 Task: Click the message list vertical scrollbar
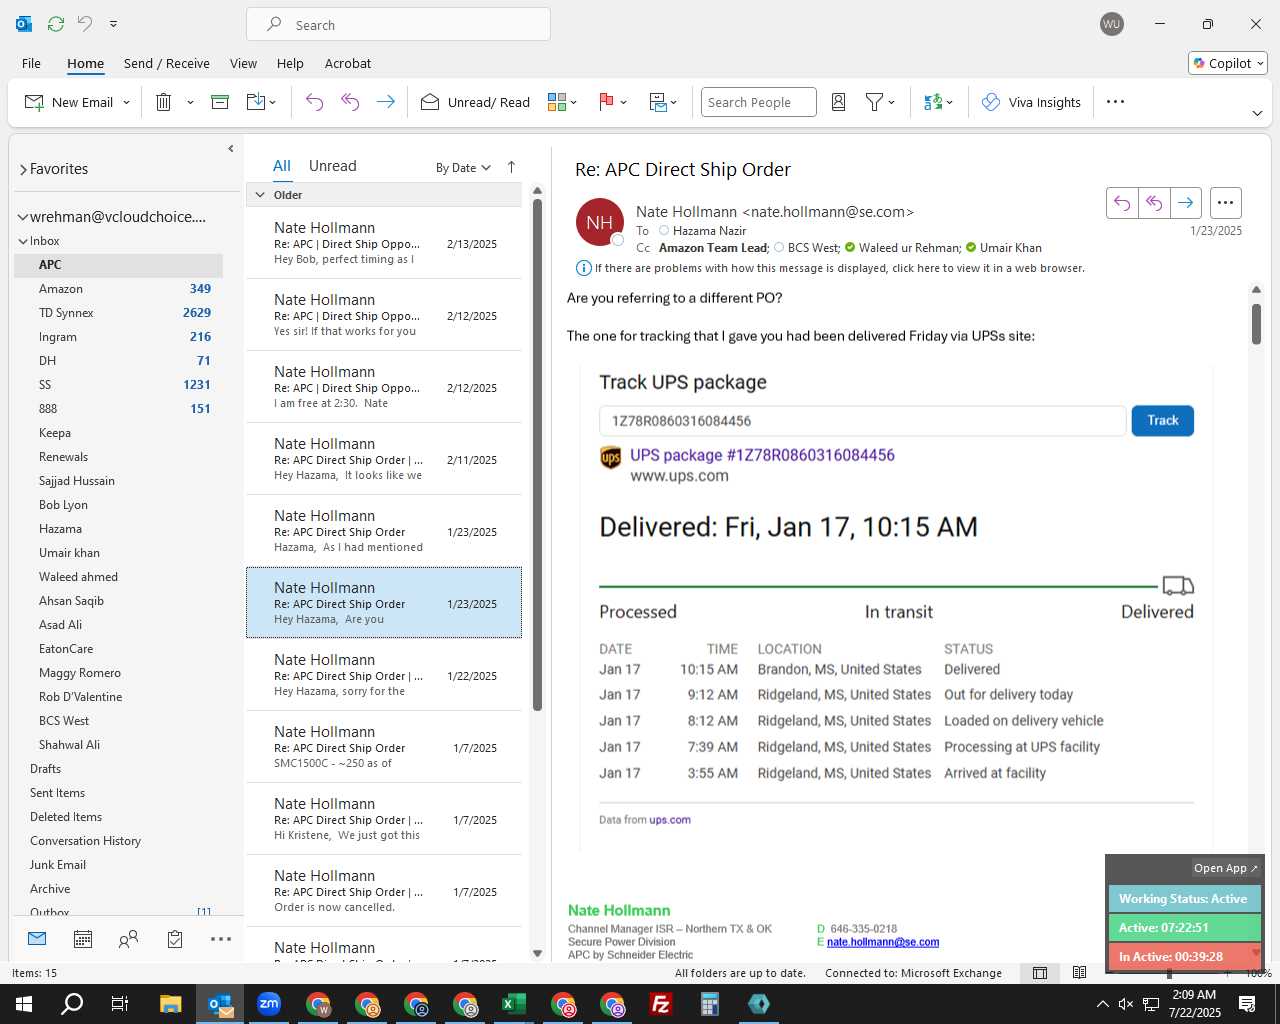point(537,454)
